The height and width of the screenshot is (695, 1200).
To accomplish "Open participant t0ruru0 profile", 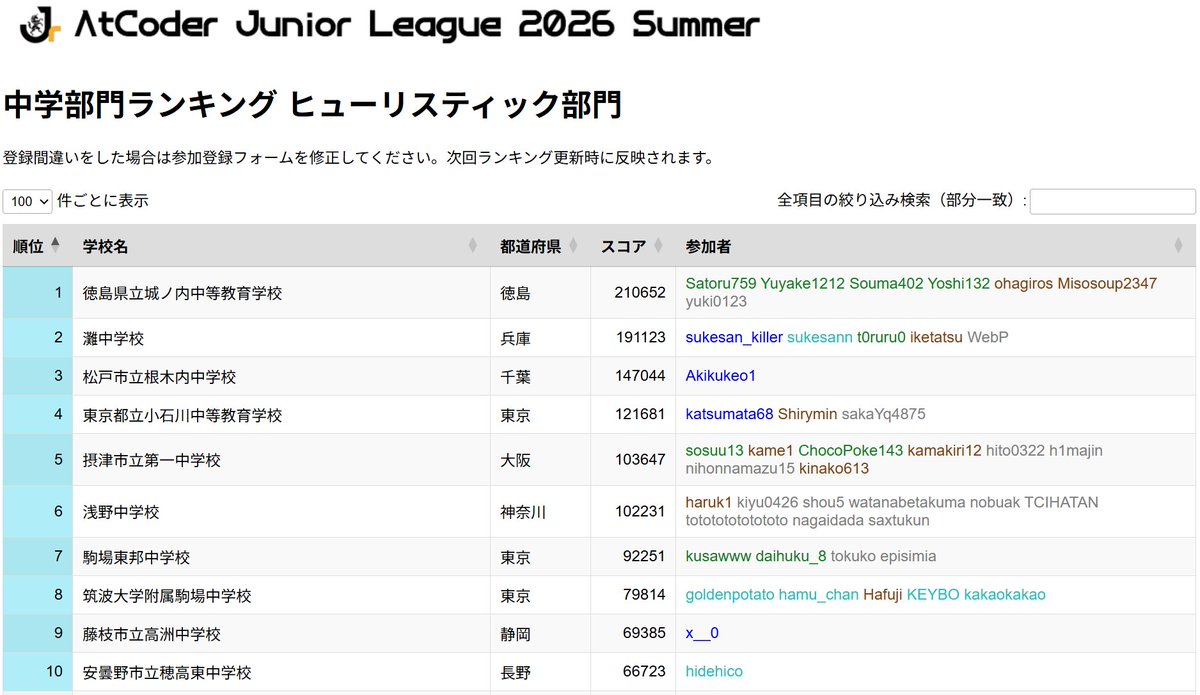I will click(x=881, y=337).
